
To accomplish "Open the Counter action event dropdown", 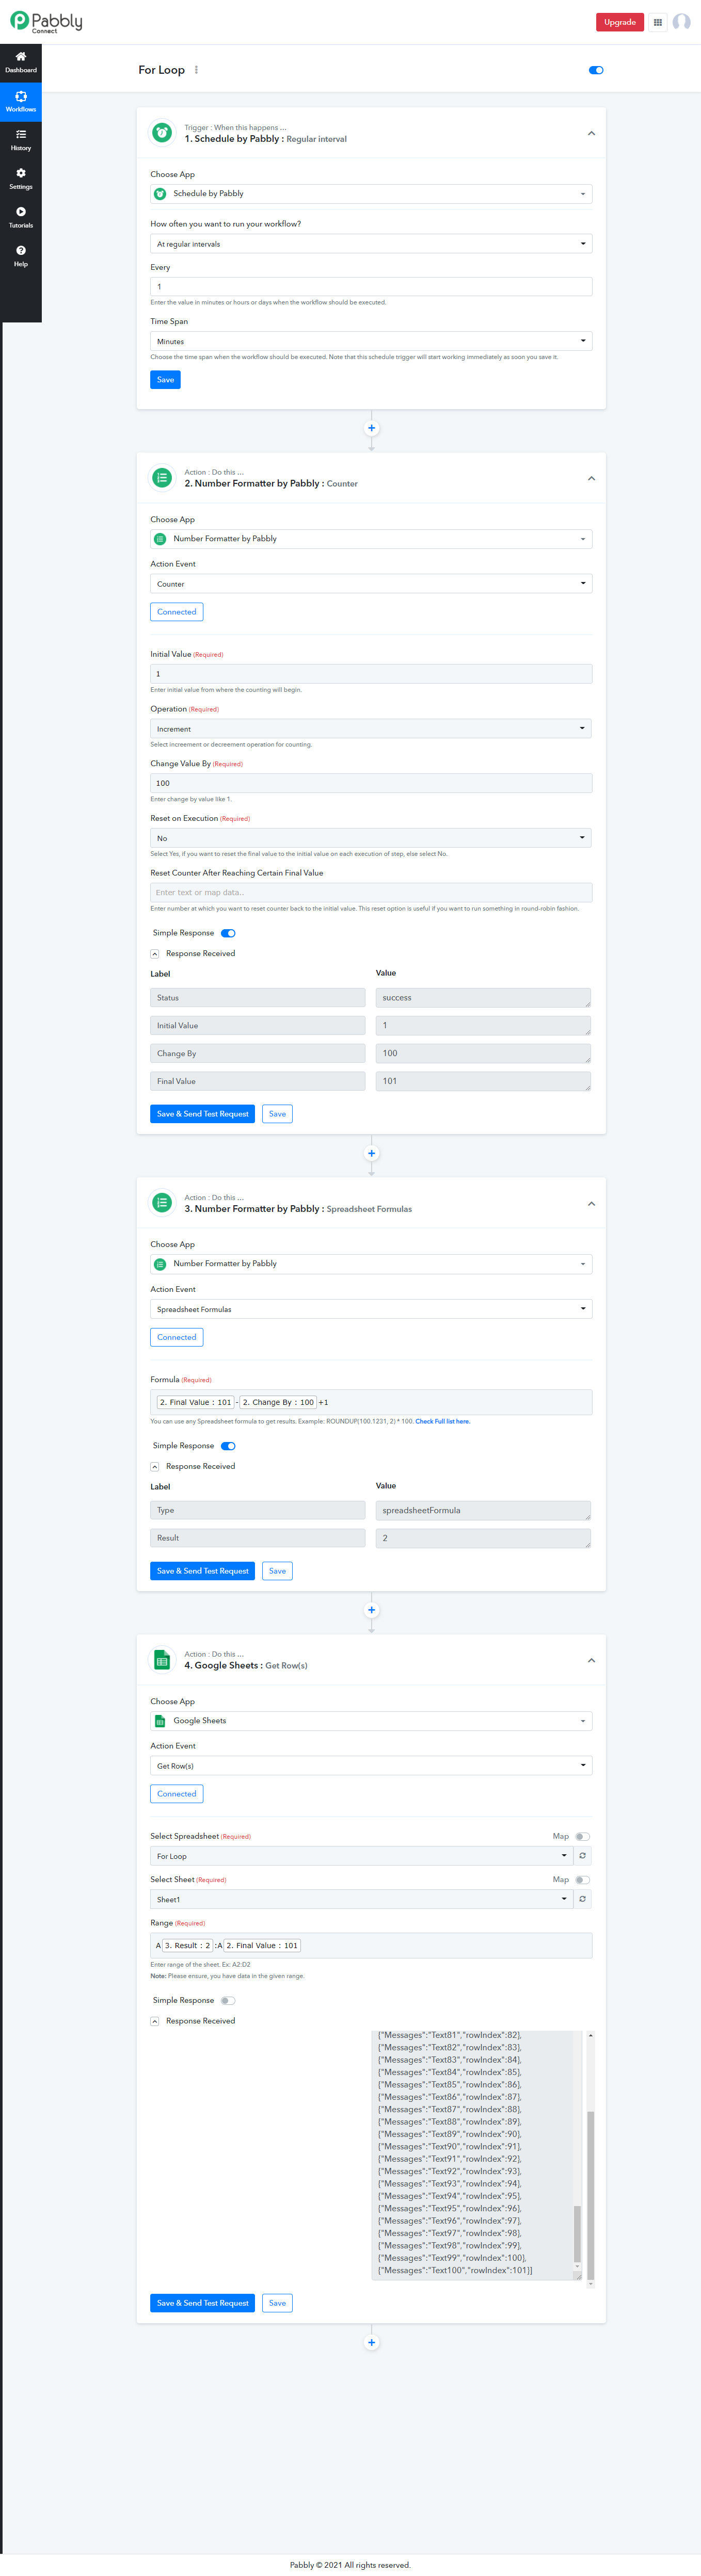I will (371, 584).
